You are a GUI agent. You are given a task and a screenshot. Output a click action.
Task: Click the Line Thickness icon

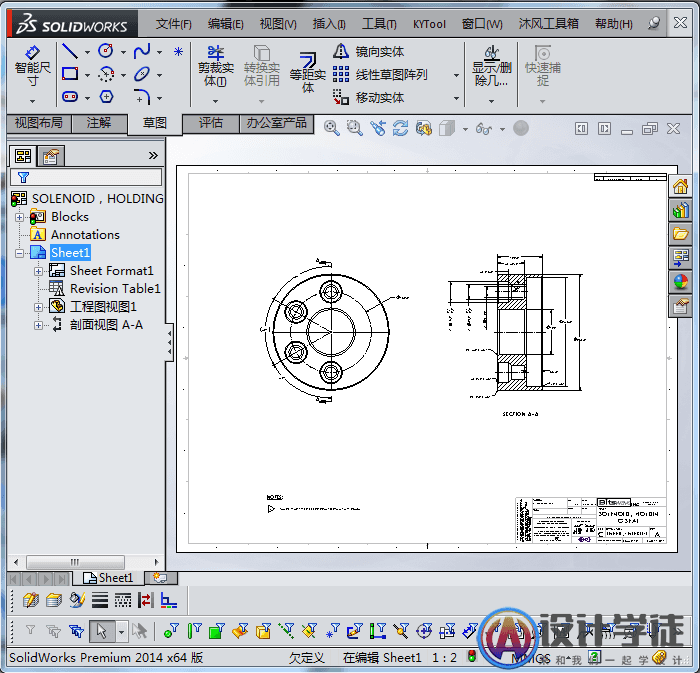point(100,601)
